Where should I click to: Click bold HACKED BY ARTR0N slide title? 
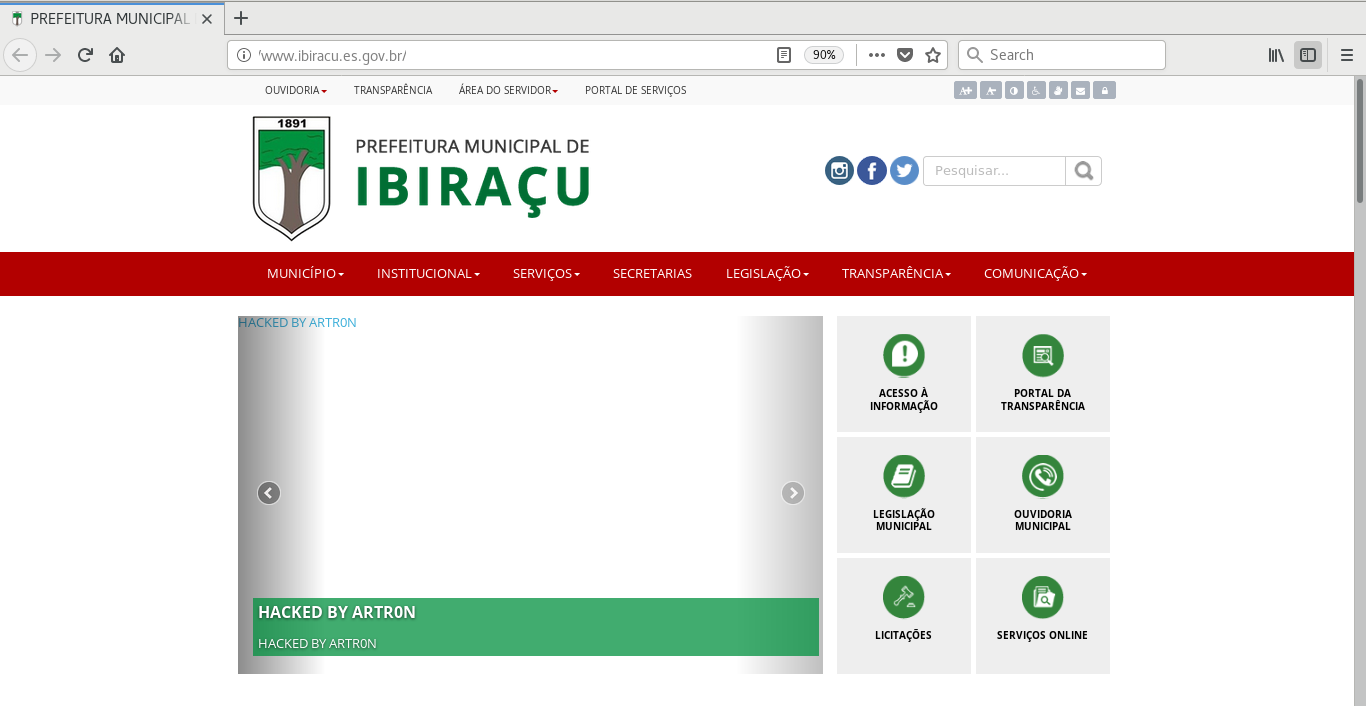tap(337, 612)
